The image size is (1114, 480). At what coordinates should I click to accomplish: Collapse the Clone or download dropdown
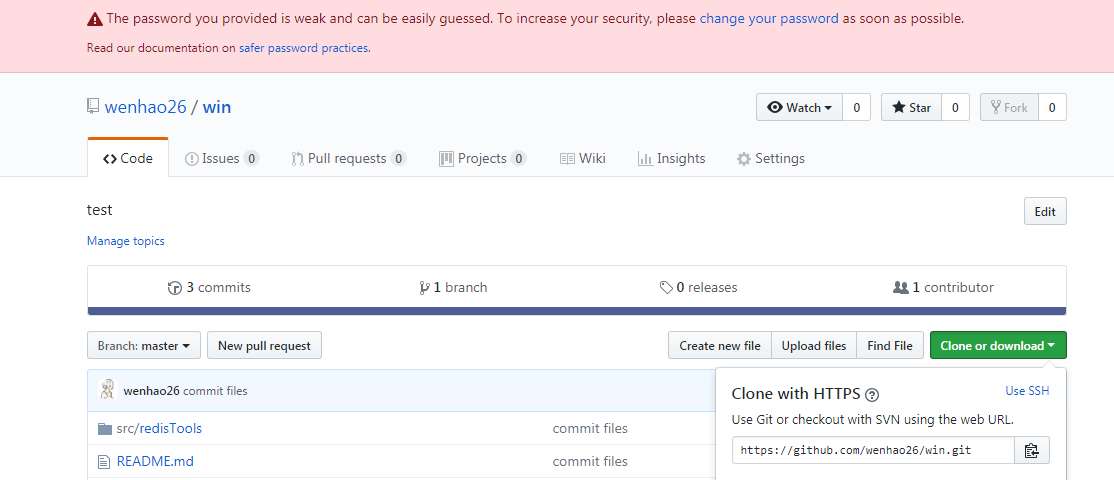click(x=997, y=346)
